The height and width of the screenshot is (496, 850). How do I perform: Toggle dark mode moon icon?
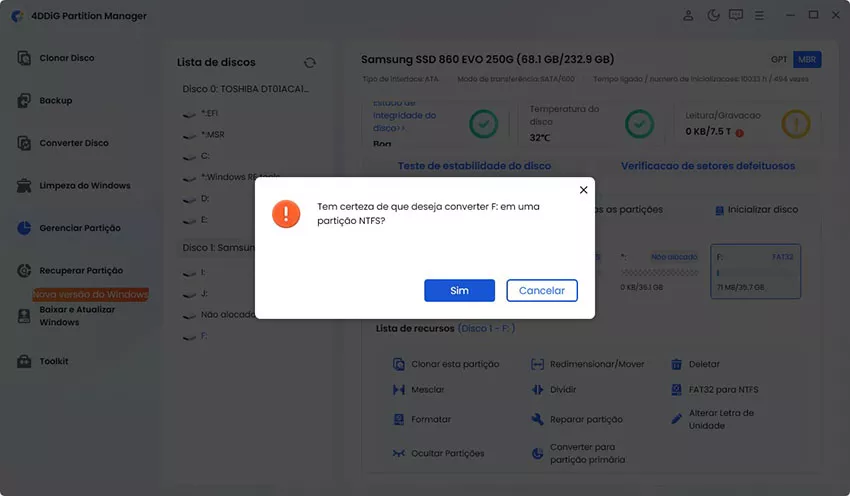[713, 15]
